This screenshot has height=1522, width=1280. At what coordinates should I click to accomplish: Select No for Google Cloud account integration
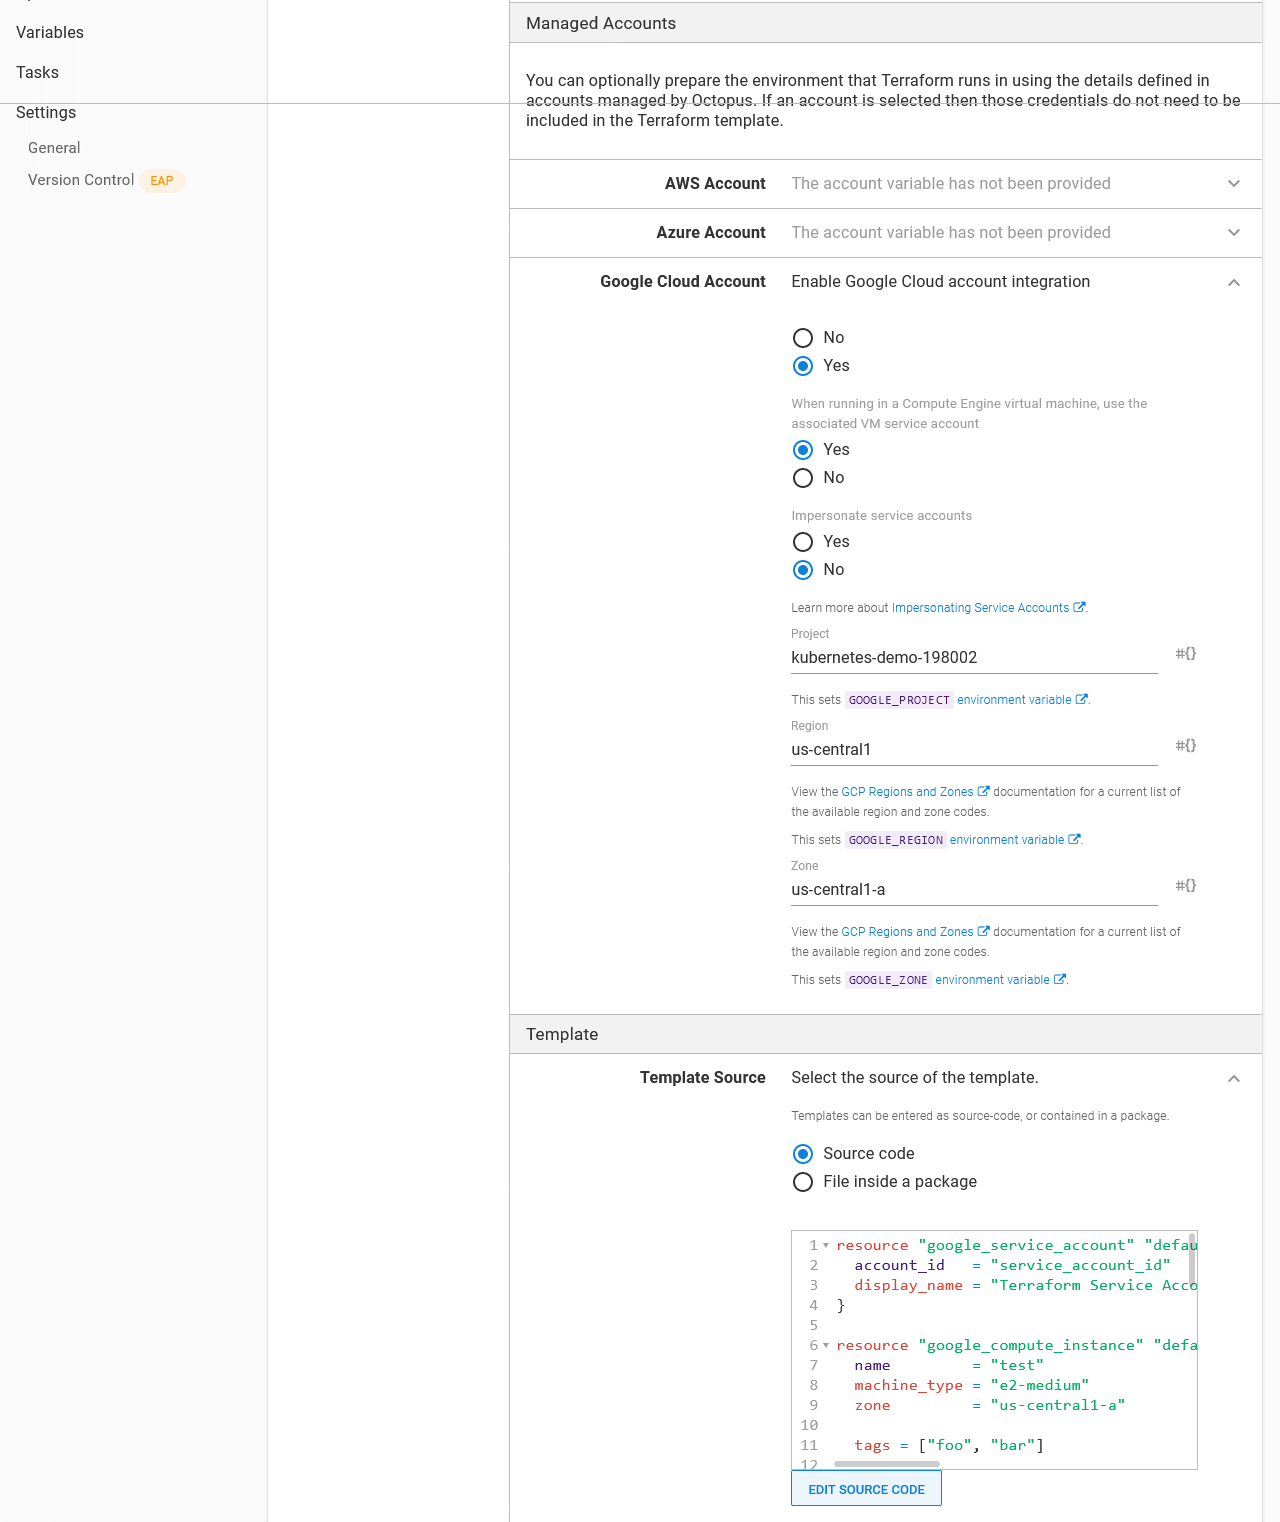coord(803,338)
